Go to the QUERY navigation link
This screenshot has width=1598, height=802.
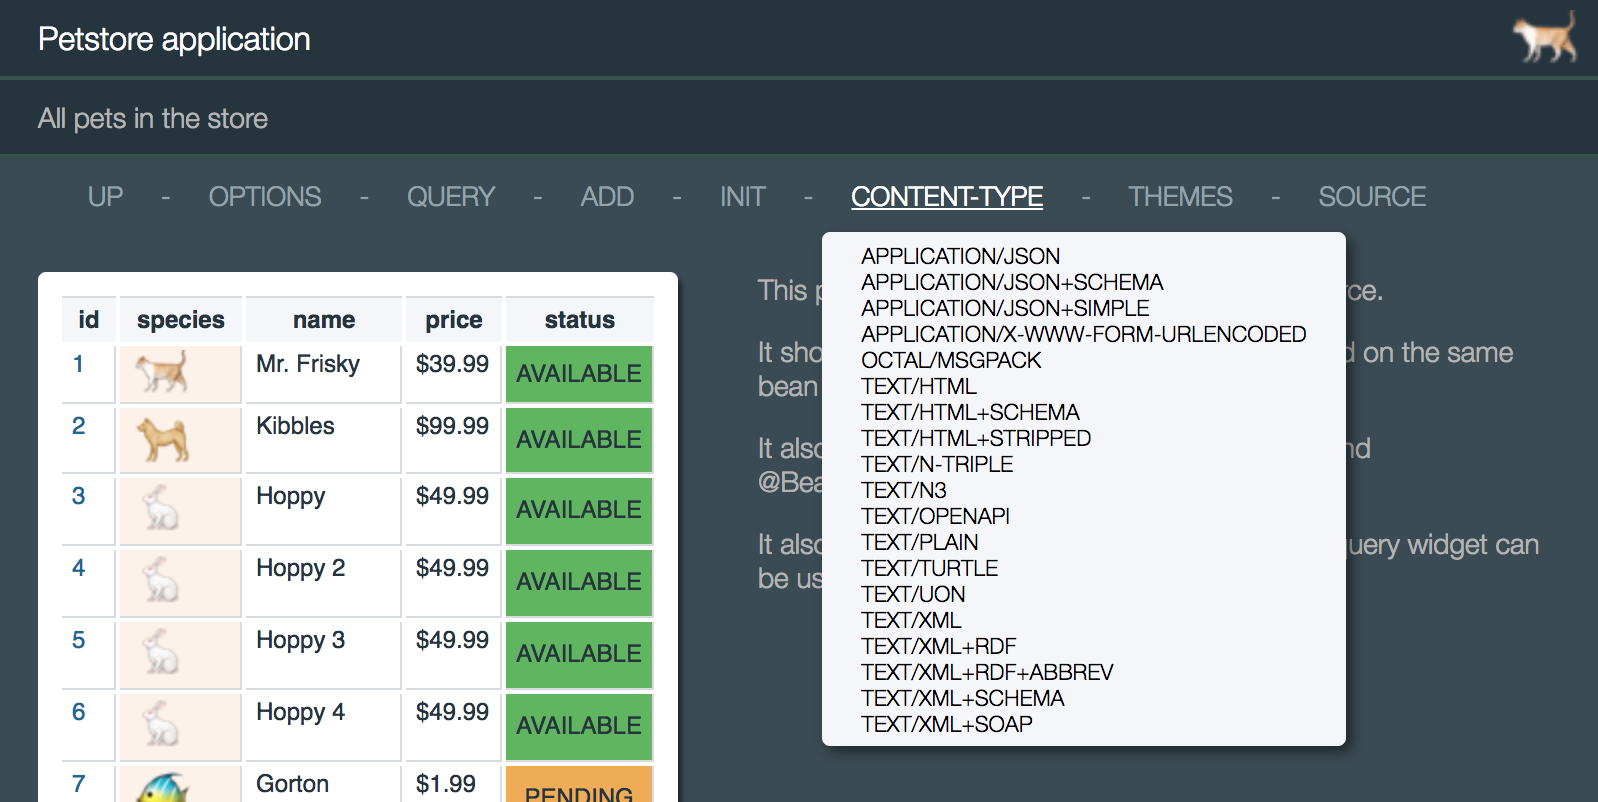point(451,197)
